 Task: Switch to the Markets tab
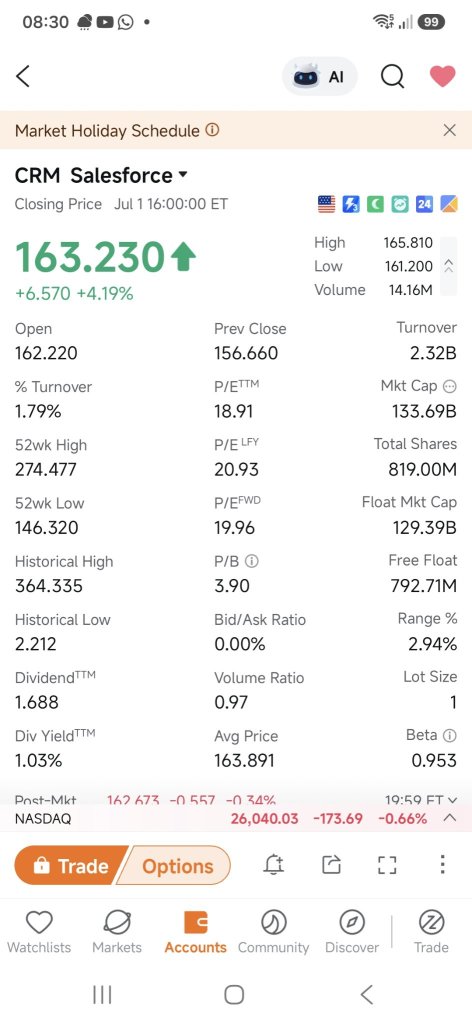[x=117, y=933]
